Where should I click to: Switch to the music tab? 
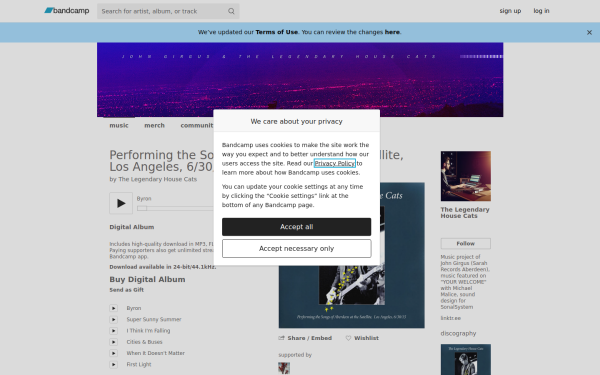click(119, 126)
